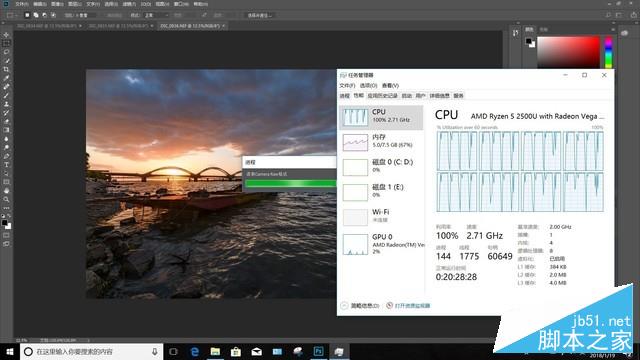Select Wi-Fi in performance sidebar
640x360 pixels.
(x=381, y=217)
